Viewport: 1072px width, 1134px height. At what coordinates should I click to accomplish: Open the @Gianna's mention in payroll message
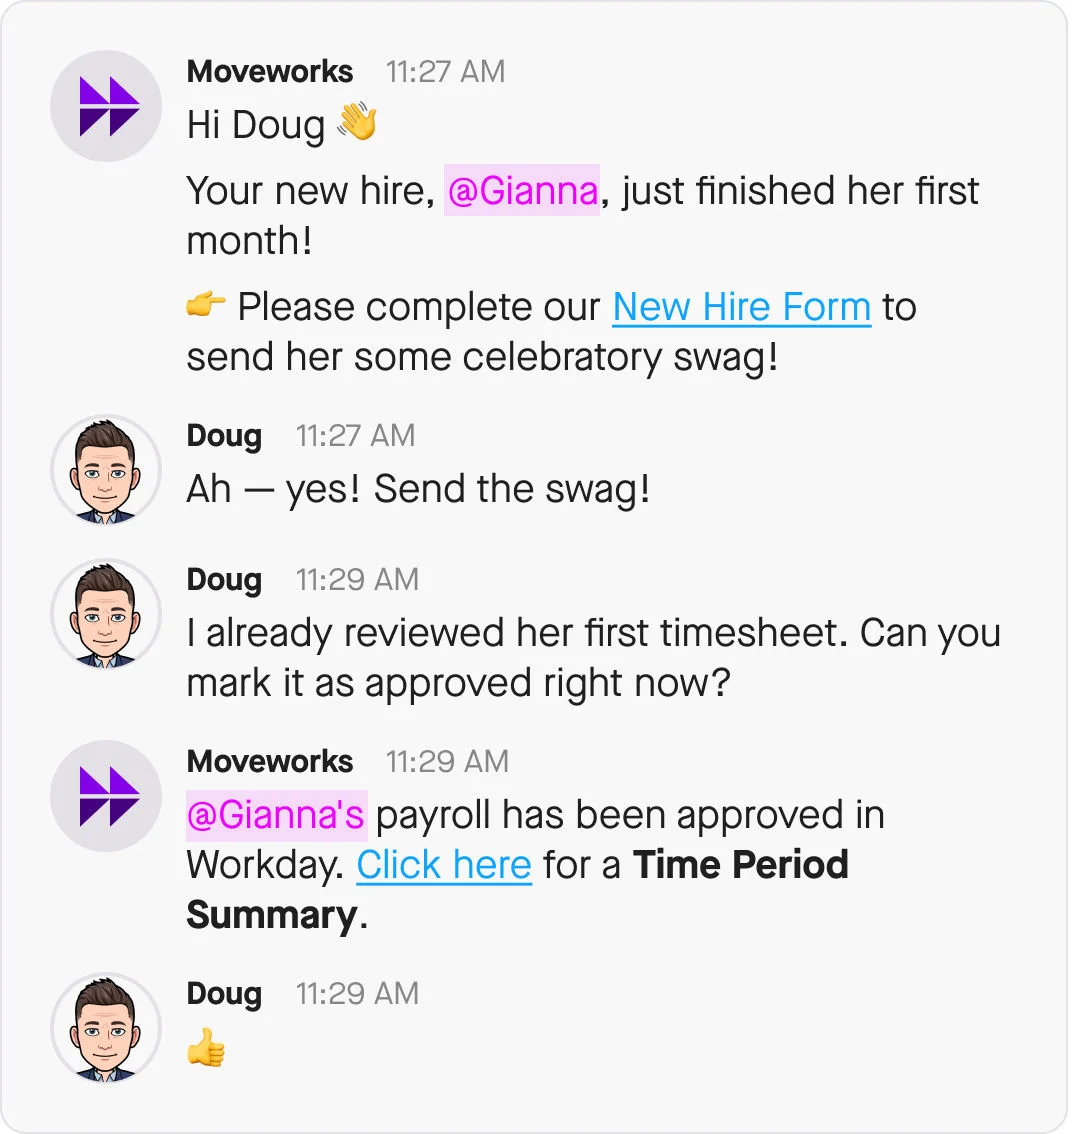click(276, 815)
